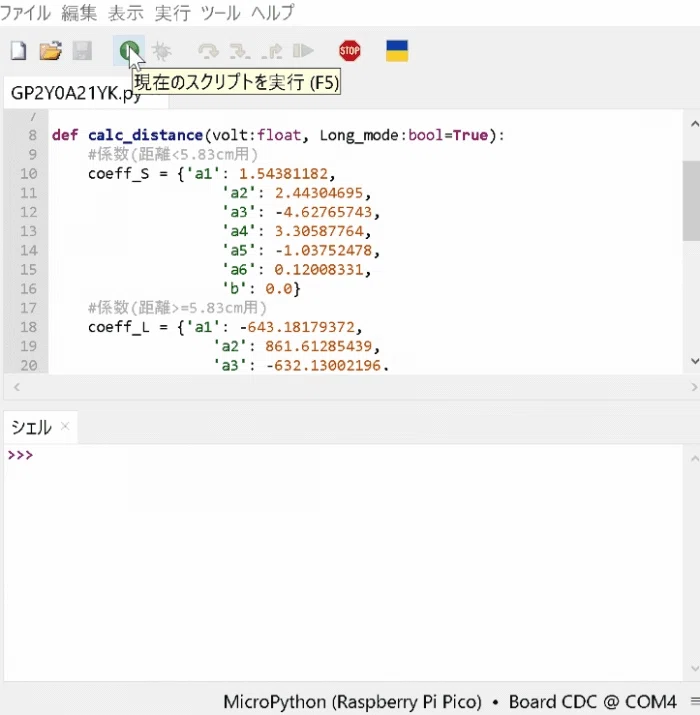Click the Step out icon
Screen dimensions: 700x715
[272, 51]
